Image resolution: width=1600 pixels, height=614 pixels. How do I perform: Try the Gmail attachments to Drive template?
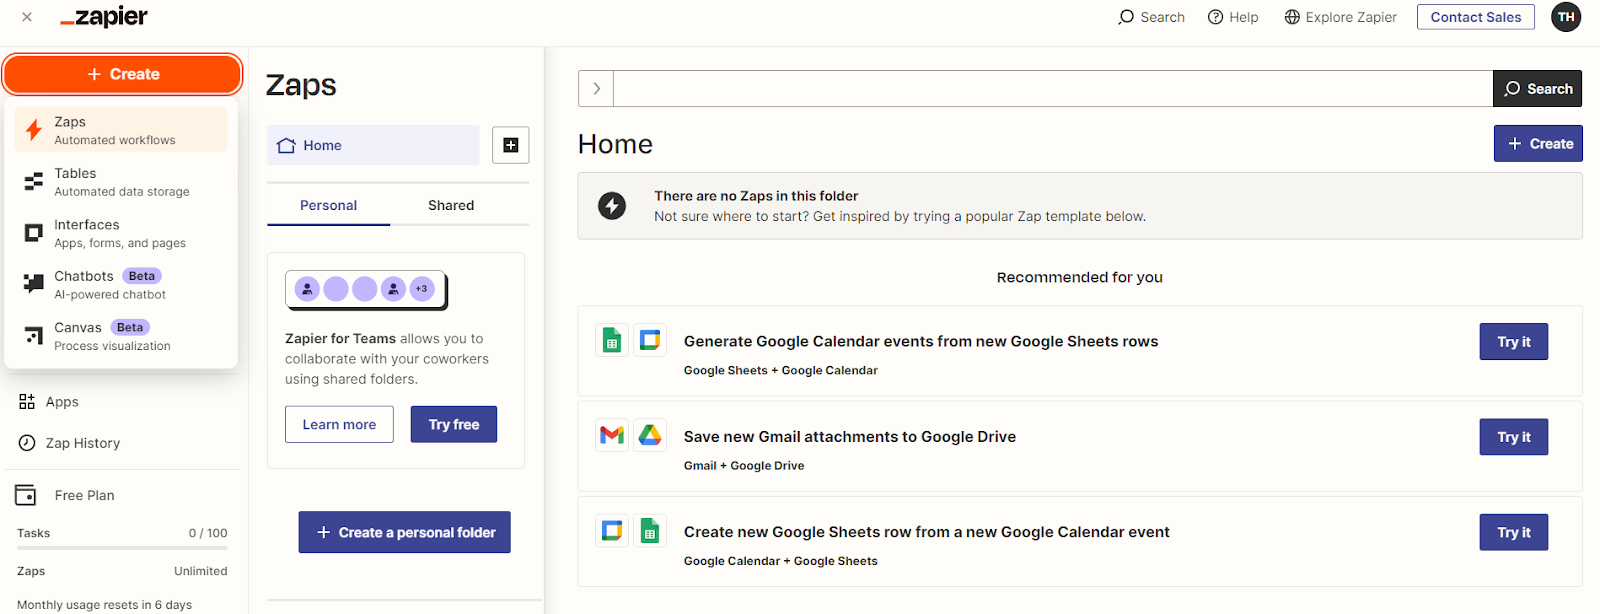click(1514, 436)
